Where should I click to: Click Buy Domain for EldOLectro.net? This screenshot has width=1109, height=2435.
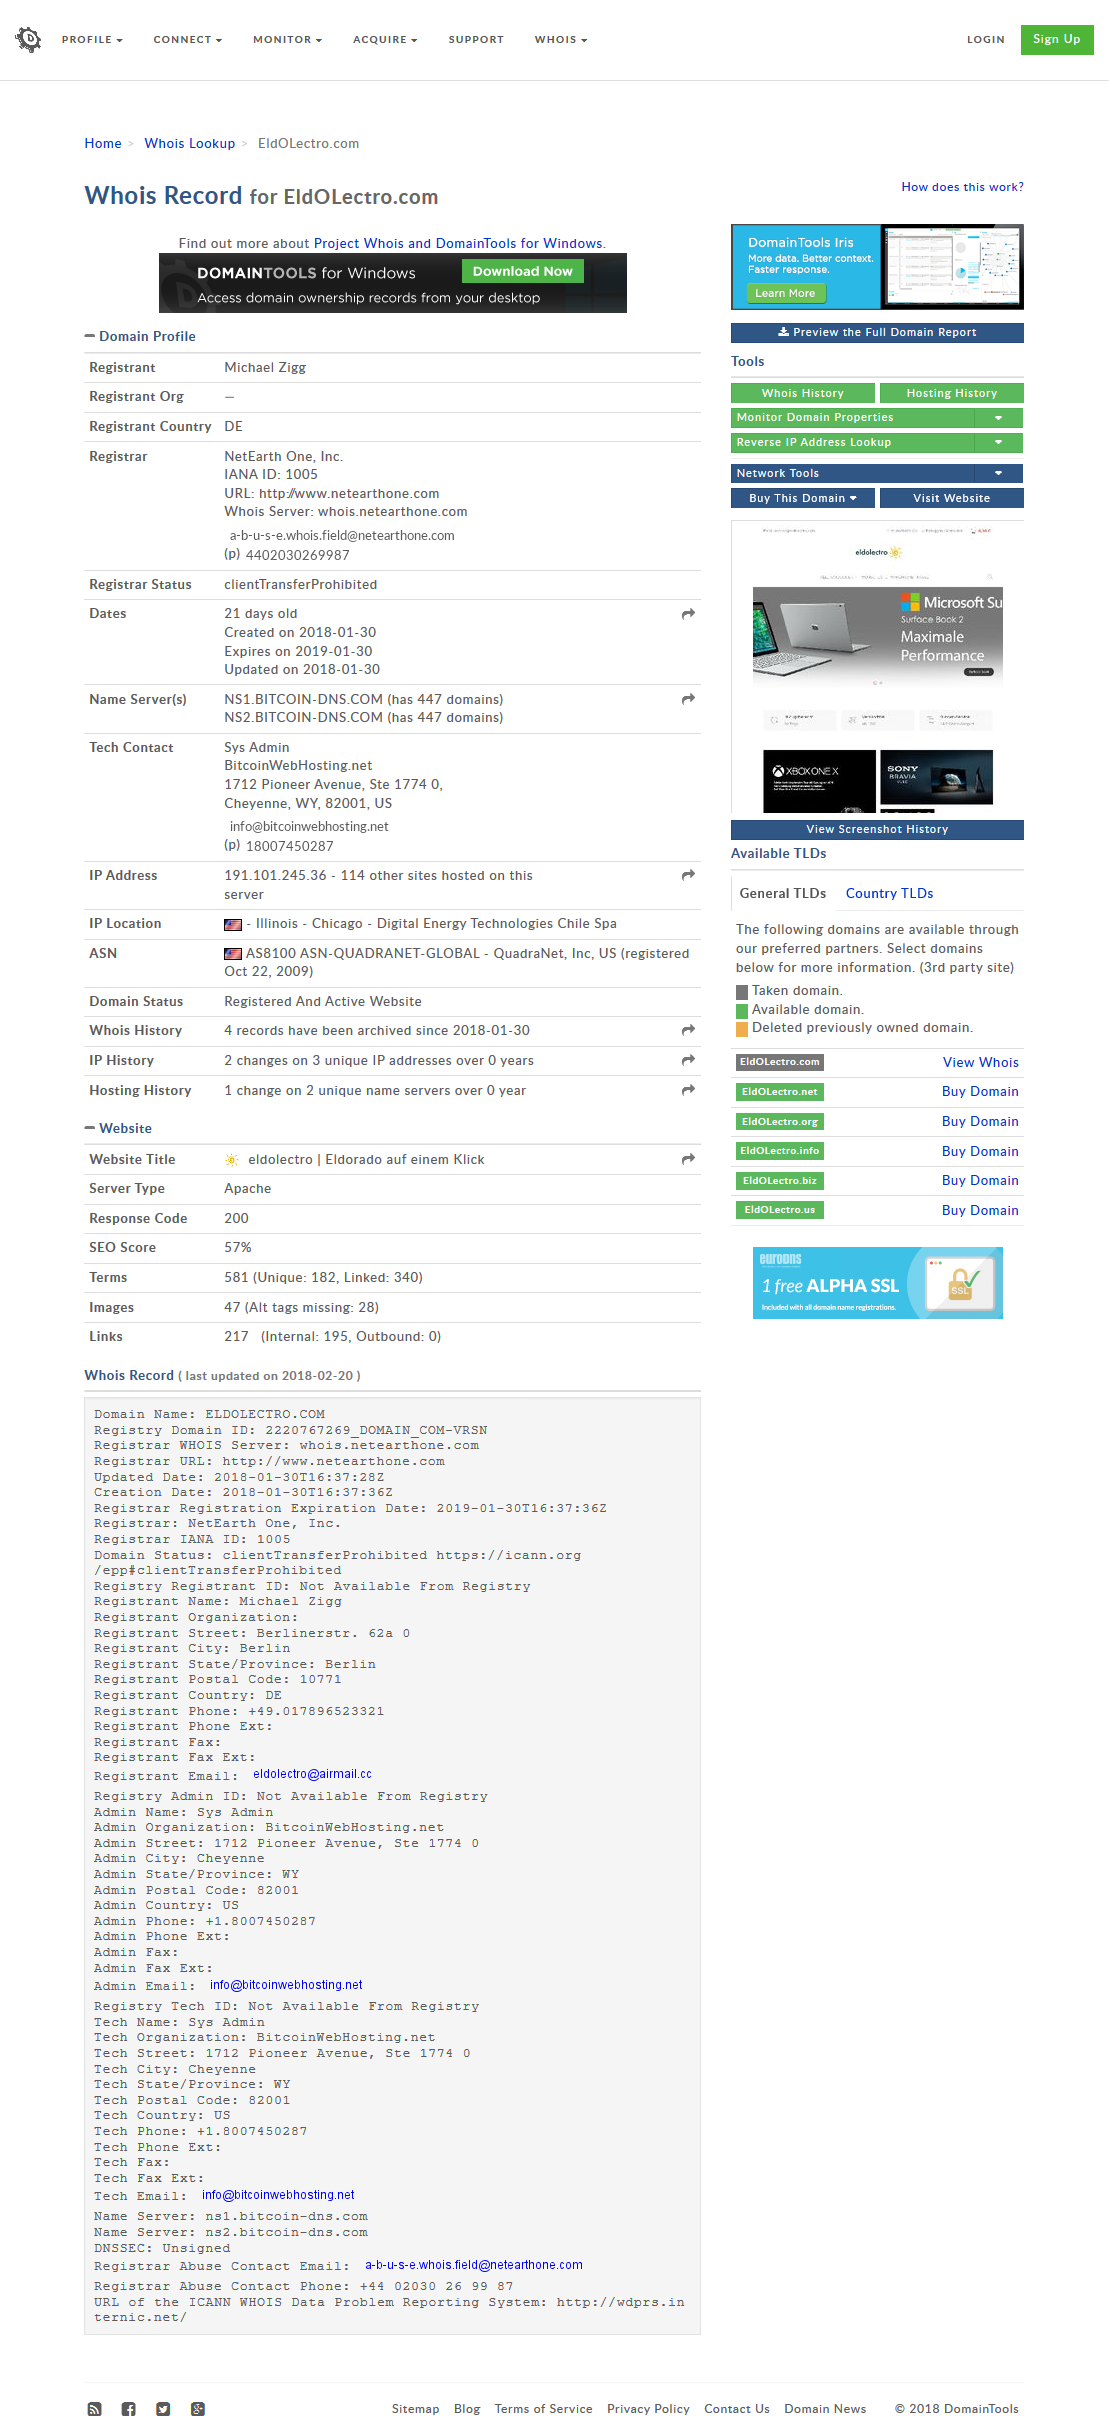(981, 1092)
